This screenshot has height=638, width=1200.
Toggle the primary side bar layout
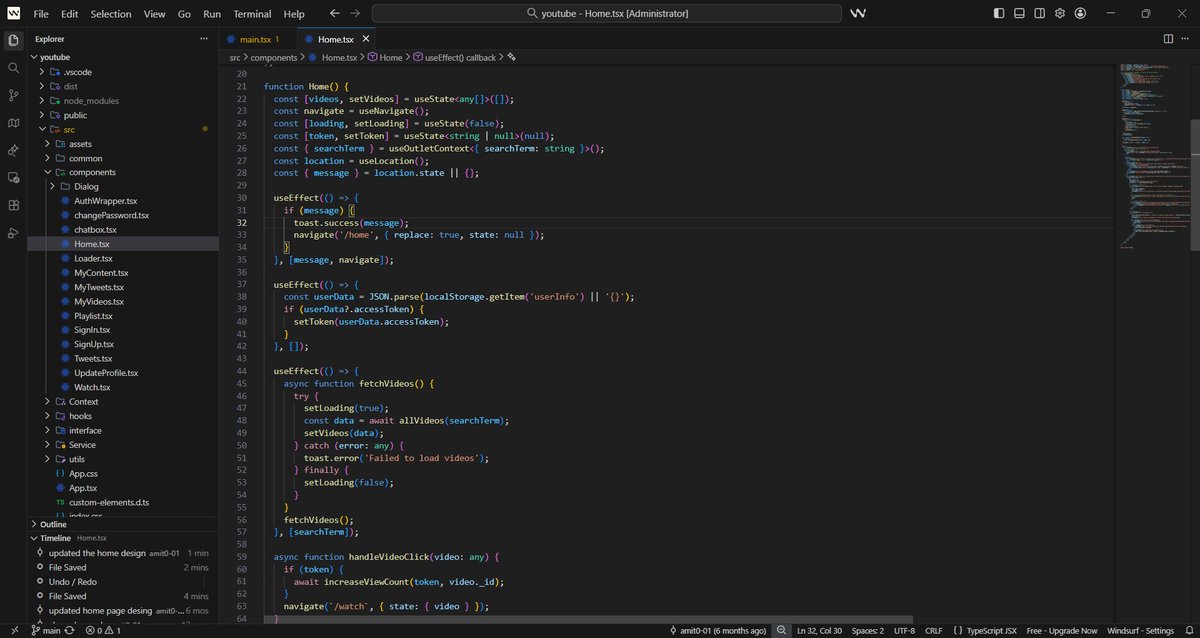click(x=999, y=14)
